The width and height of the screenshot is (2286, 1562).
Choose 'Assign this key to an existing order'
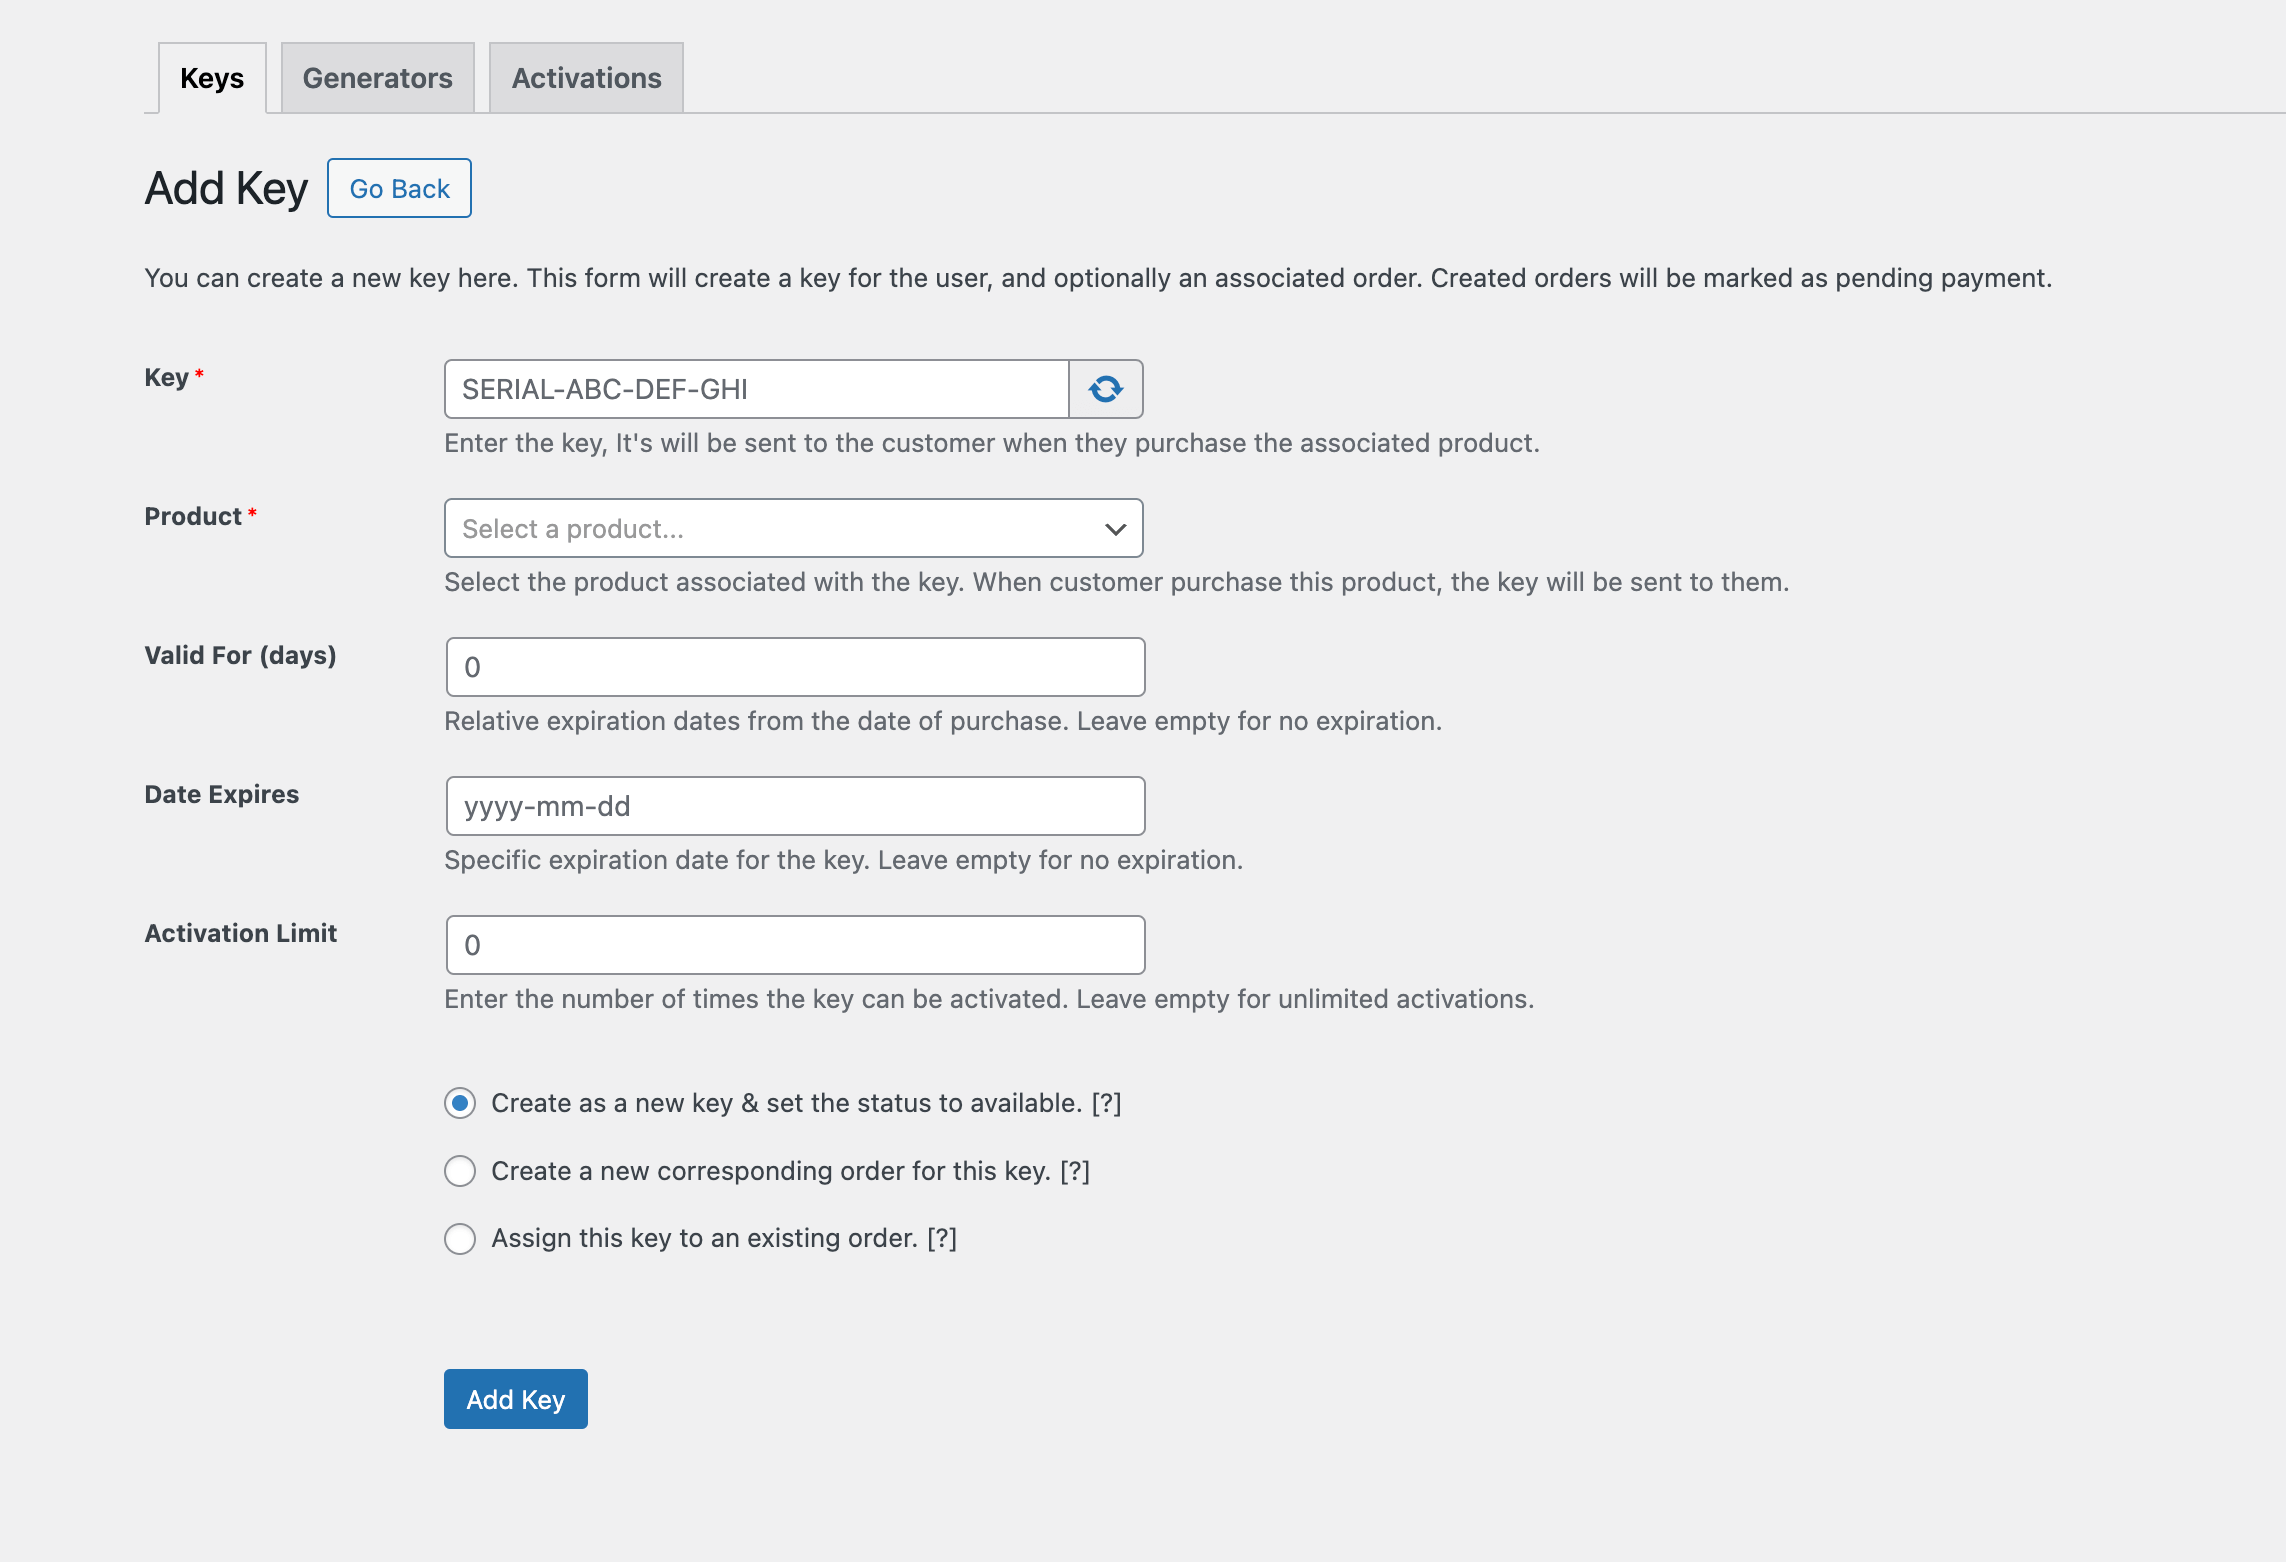tap(460, 1239)
